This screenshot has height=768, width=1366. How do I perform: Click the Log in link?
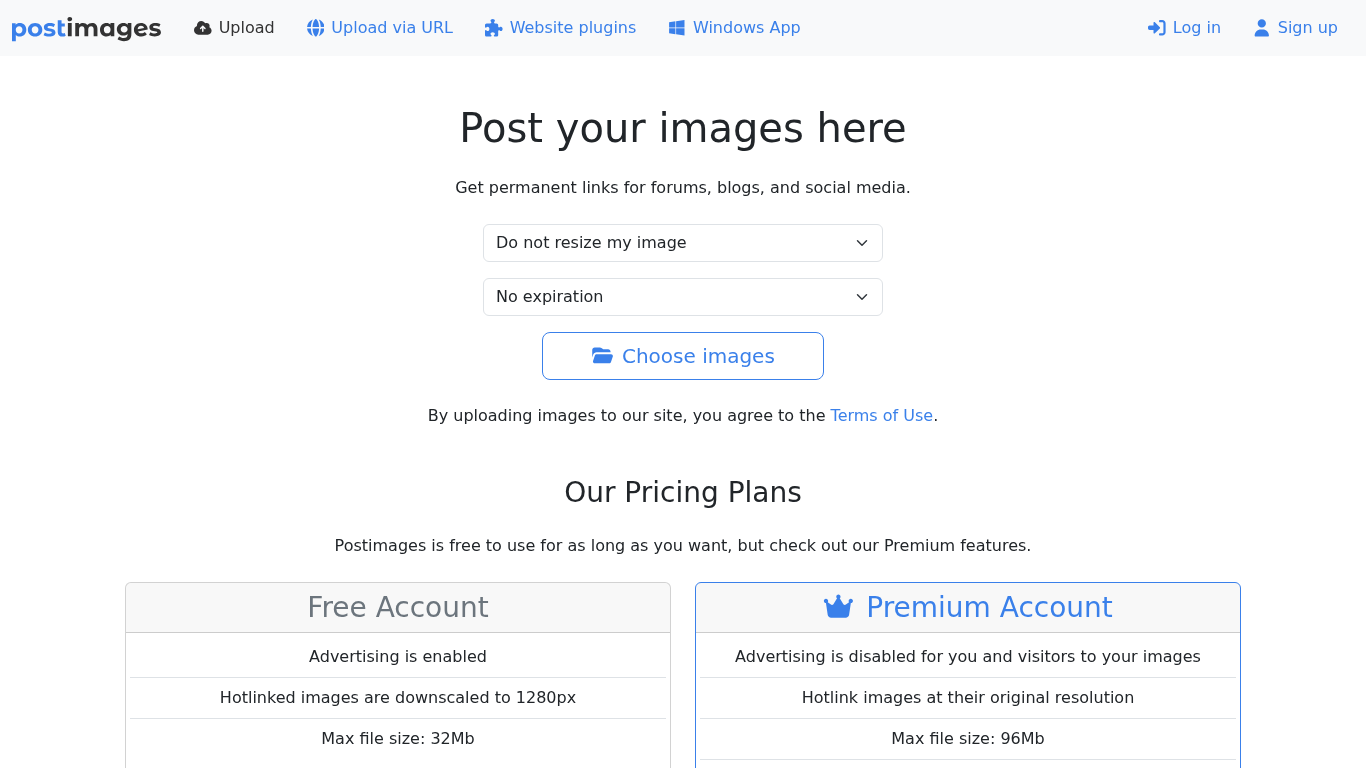coord(1196,28)
